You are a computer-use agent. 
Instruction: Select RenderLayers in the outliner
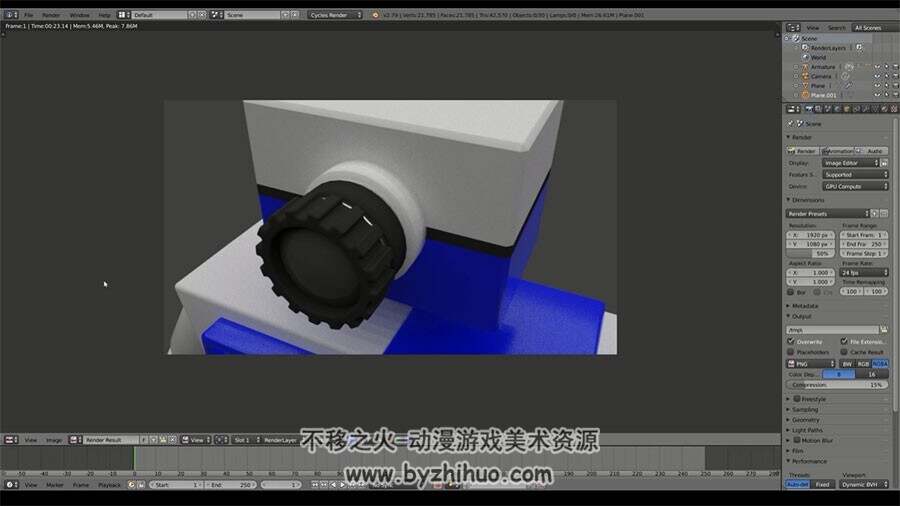(x=828, y=48)
